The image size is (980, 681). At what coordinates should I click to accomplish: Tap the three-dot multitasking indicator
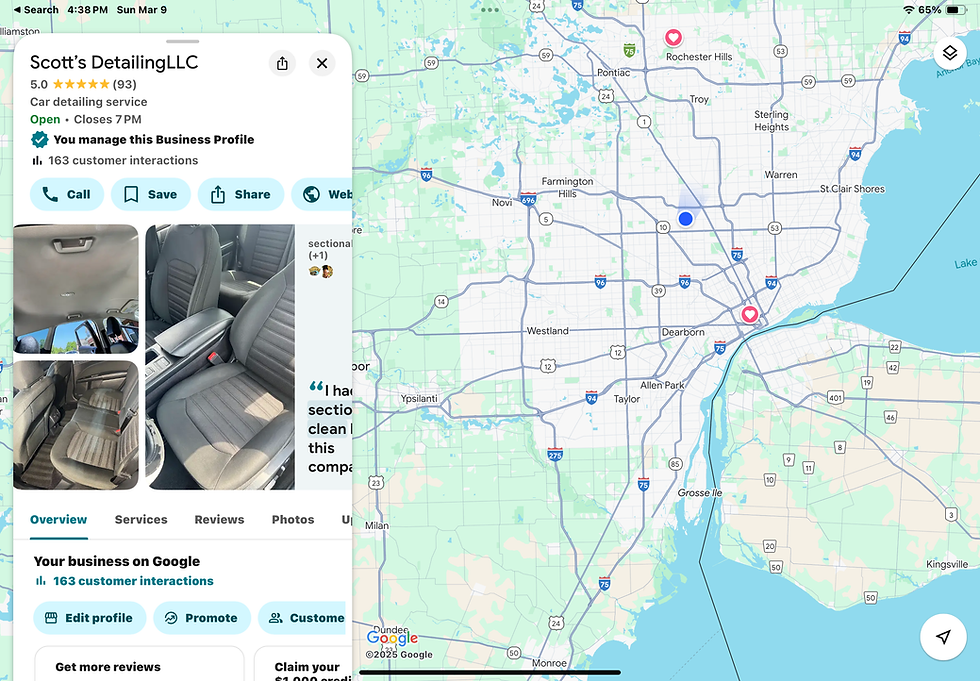tap(490, 10)
